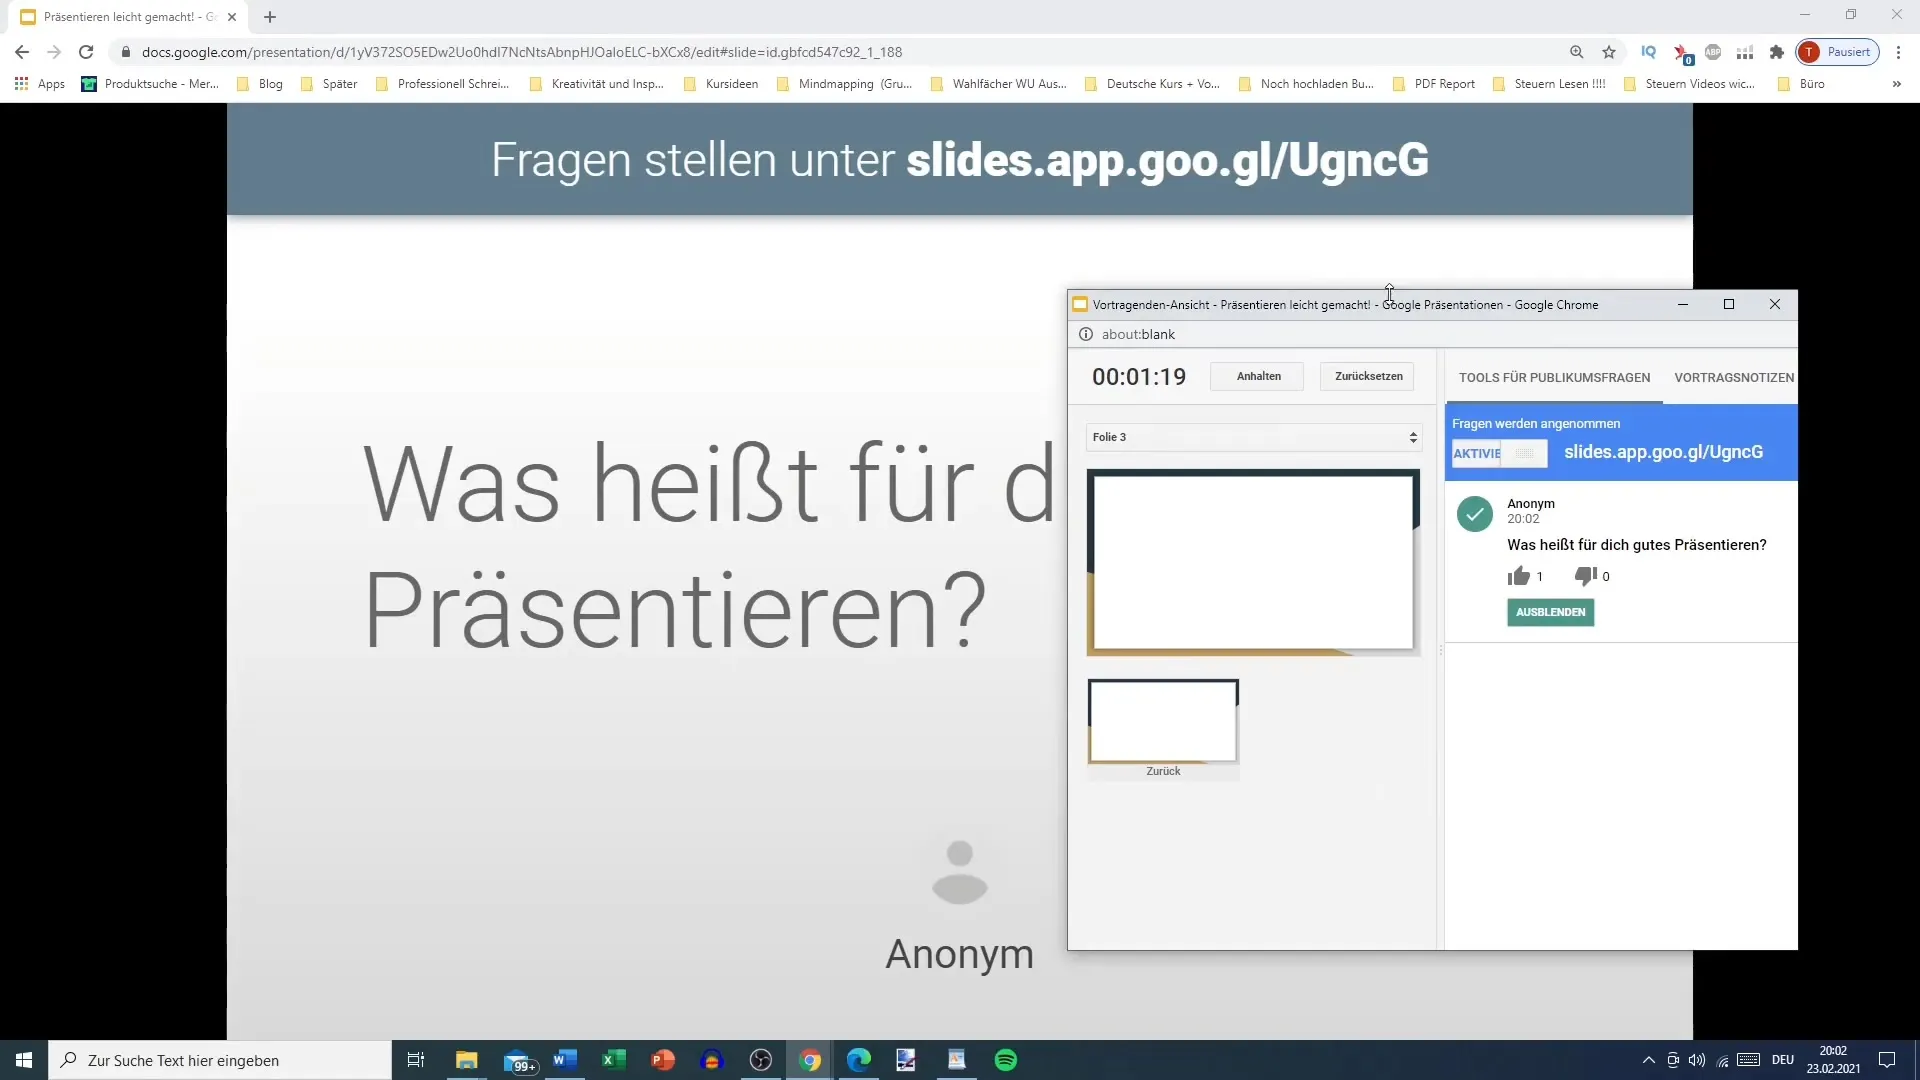View site info icon next to about:blank
The image size is (1920, 1080).
point(1085,334)
